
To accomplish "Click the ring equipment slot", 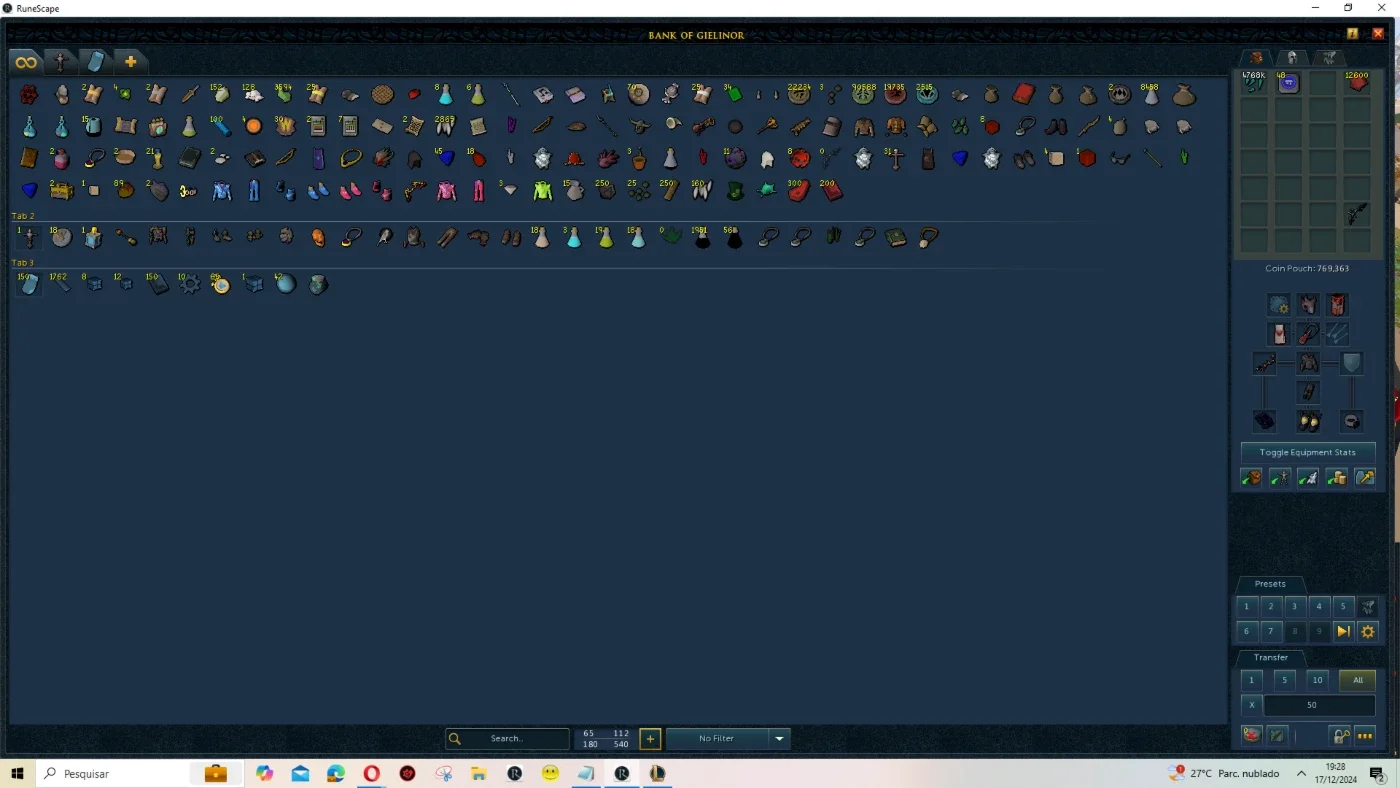I will click(x=1351, y=421).
